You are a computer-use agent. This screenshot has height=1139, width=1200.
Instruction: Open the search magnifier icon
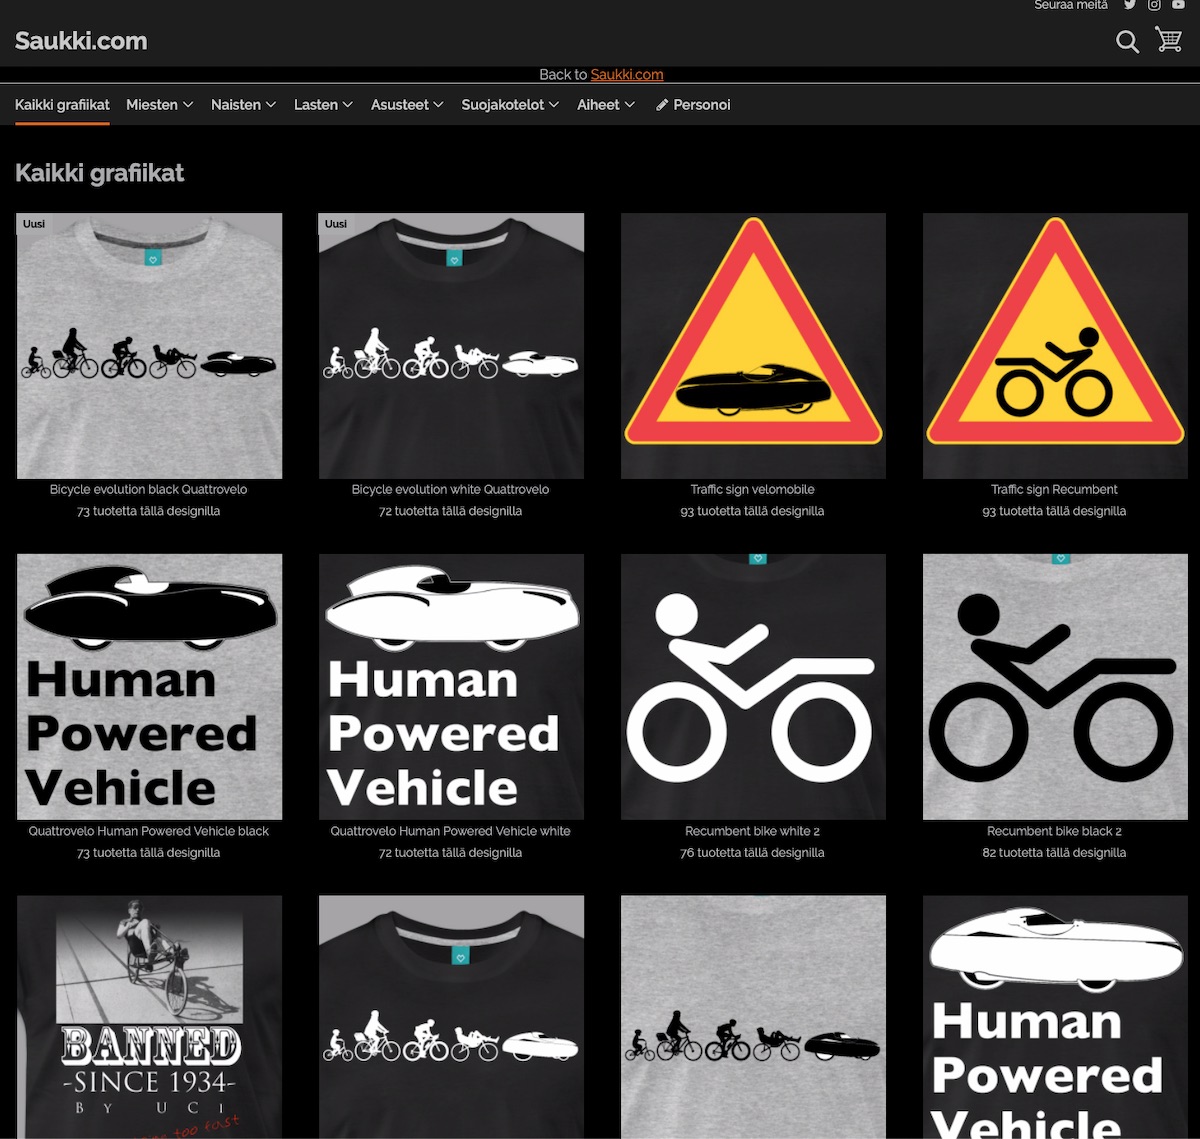pyautogui.click(x=1127, y=41)
